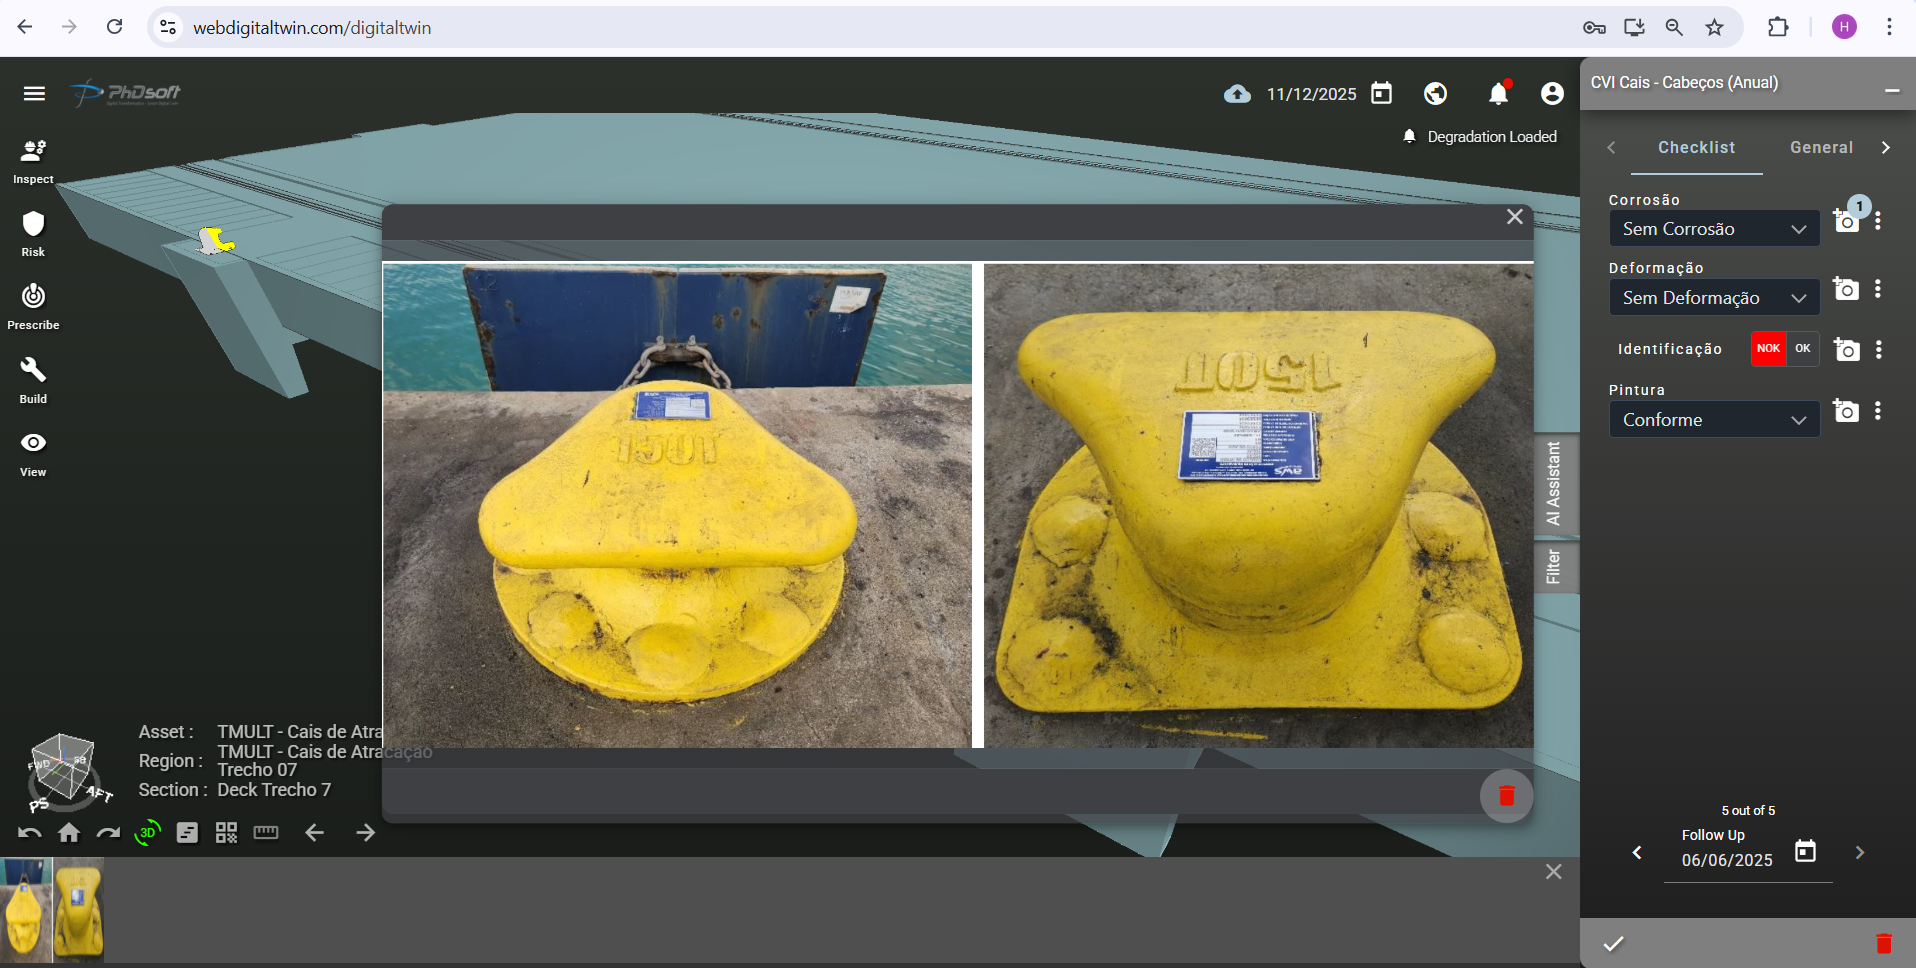The image size is (1916, 968).
Task: Set Identificação to NOK
Action: tap(1768, 349)
